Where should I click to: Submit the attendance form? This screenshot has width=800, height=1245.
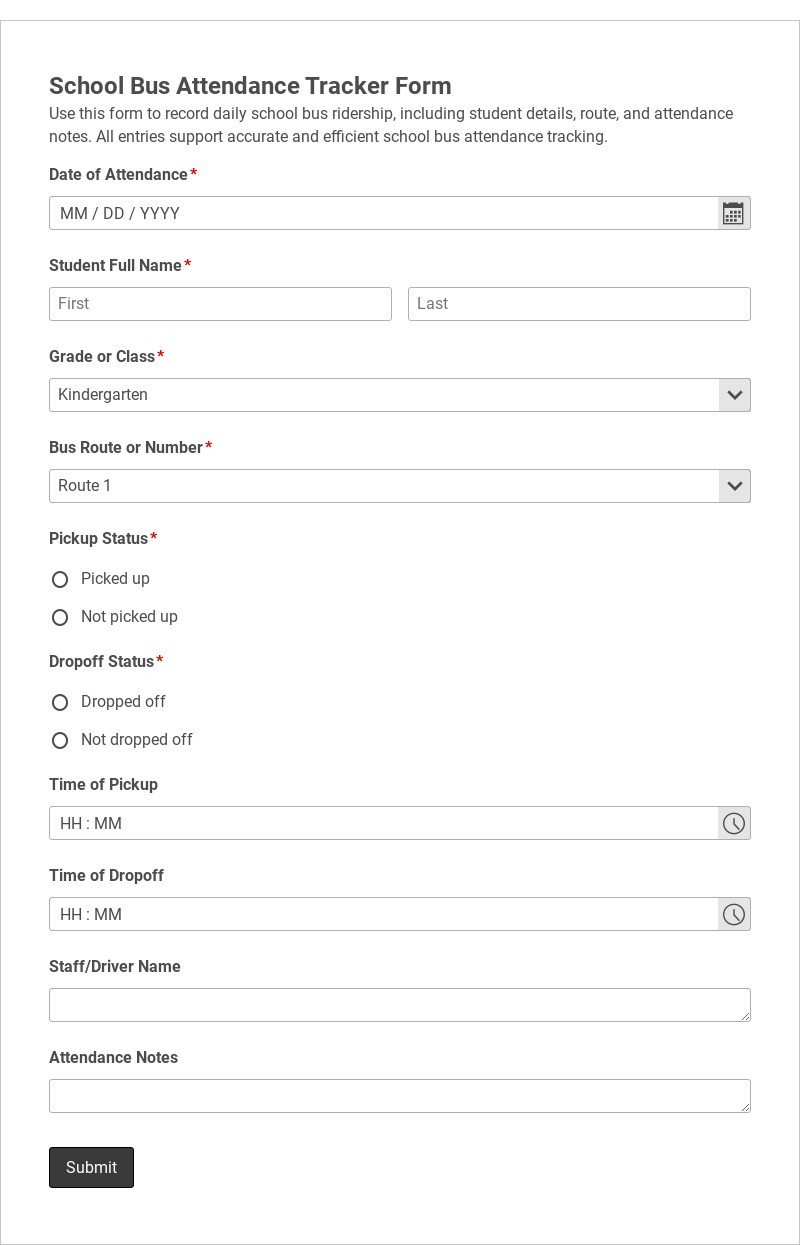click(91, 1167)
